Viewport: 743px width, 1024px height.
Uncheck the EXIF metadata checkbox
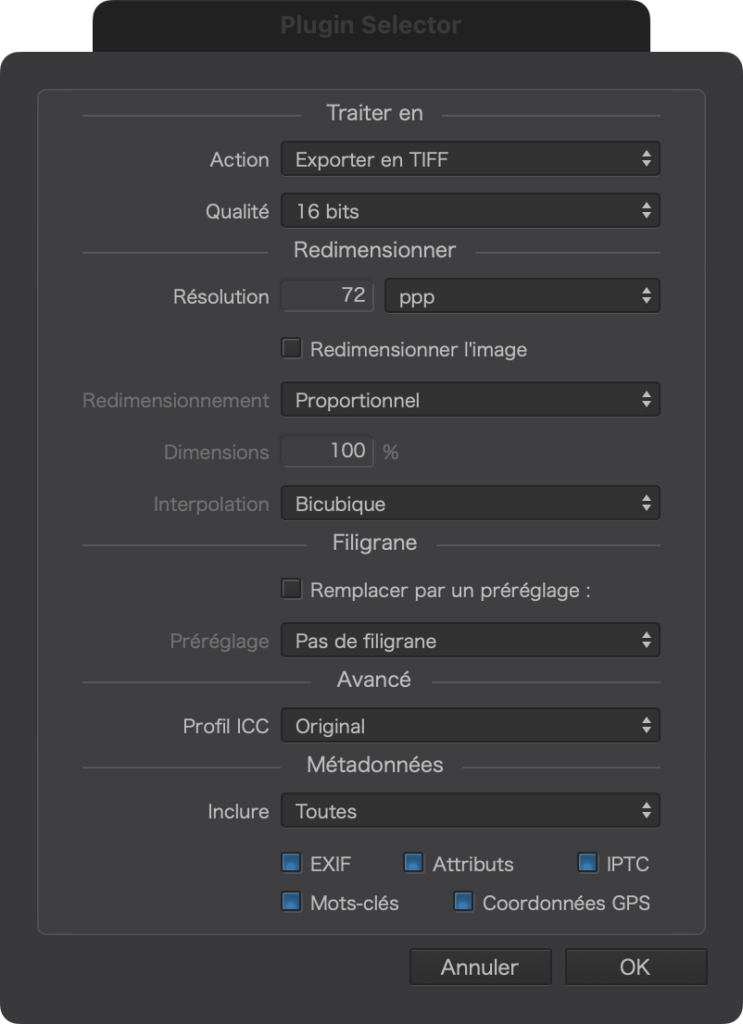coord(291,863)
